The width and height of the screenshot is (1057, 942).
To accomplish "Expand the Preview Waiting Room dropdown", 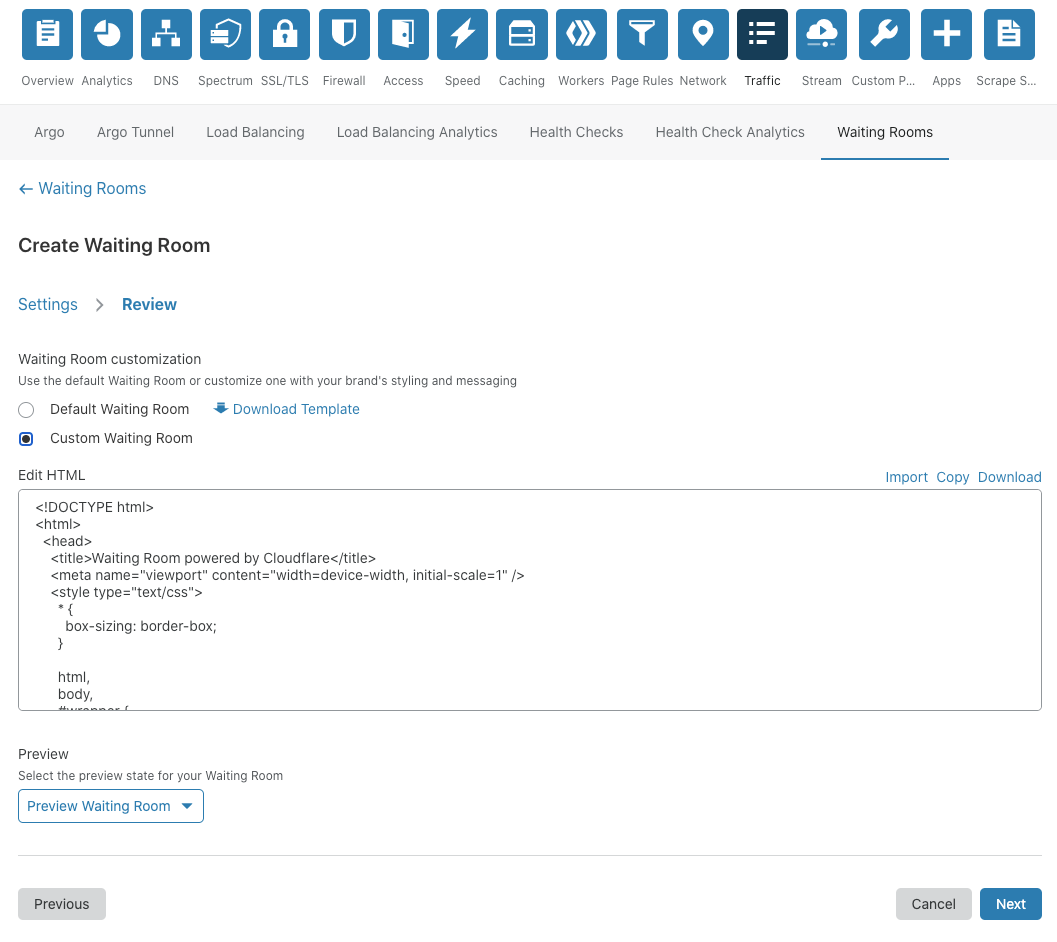I will pos(111,806).
